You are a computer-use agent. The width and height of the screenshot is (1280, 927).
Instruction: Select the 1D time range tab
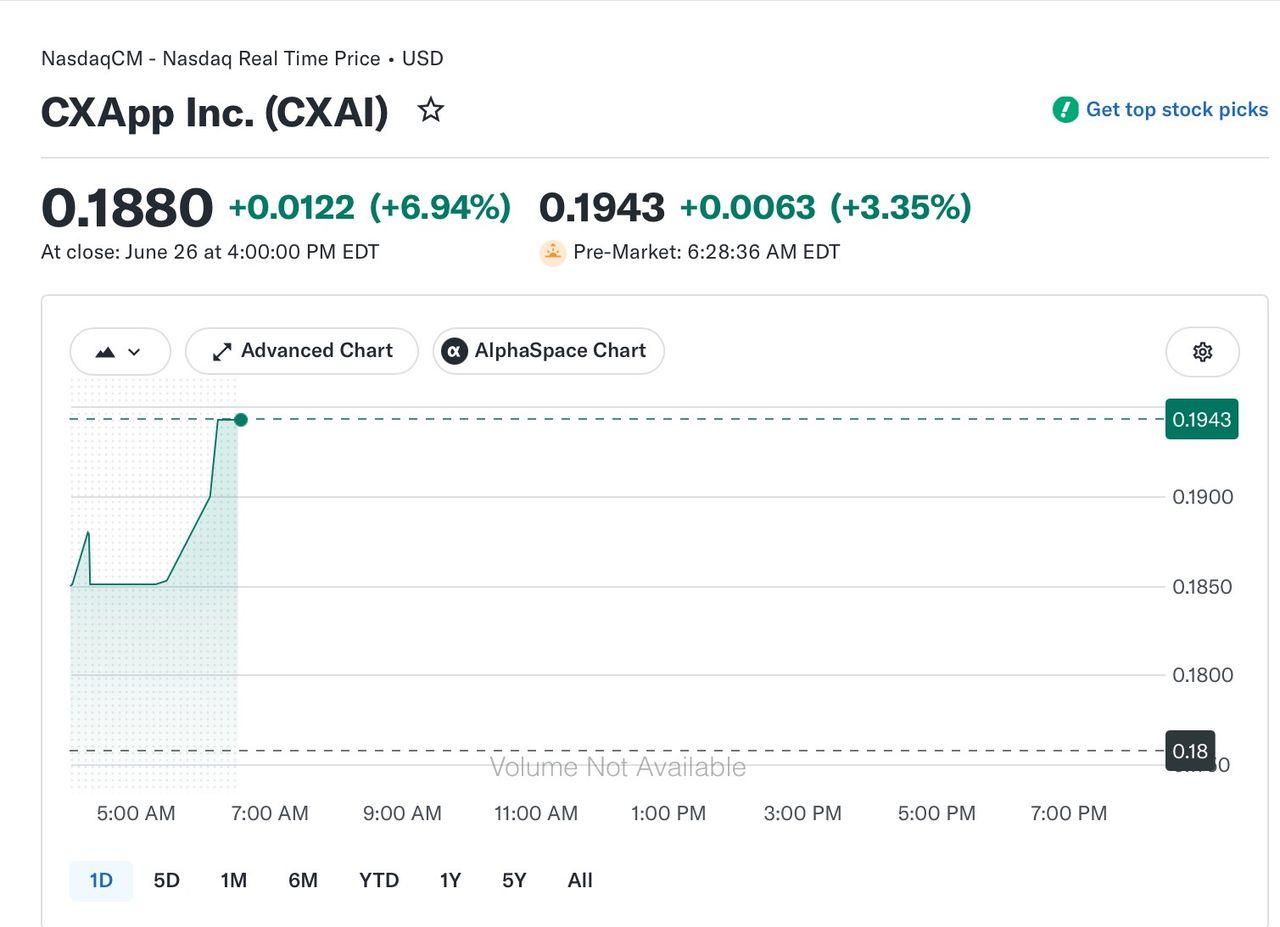pos(101,881)
